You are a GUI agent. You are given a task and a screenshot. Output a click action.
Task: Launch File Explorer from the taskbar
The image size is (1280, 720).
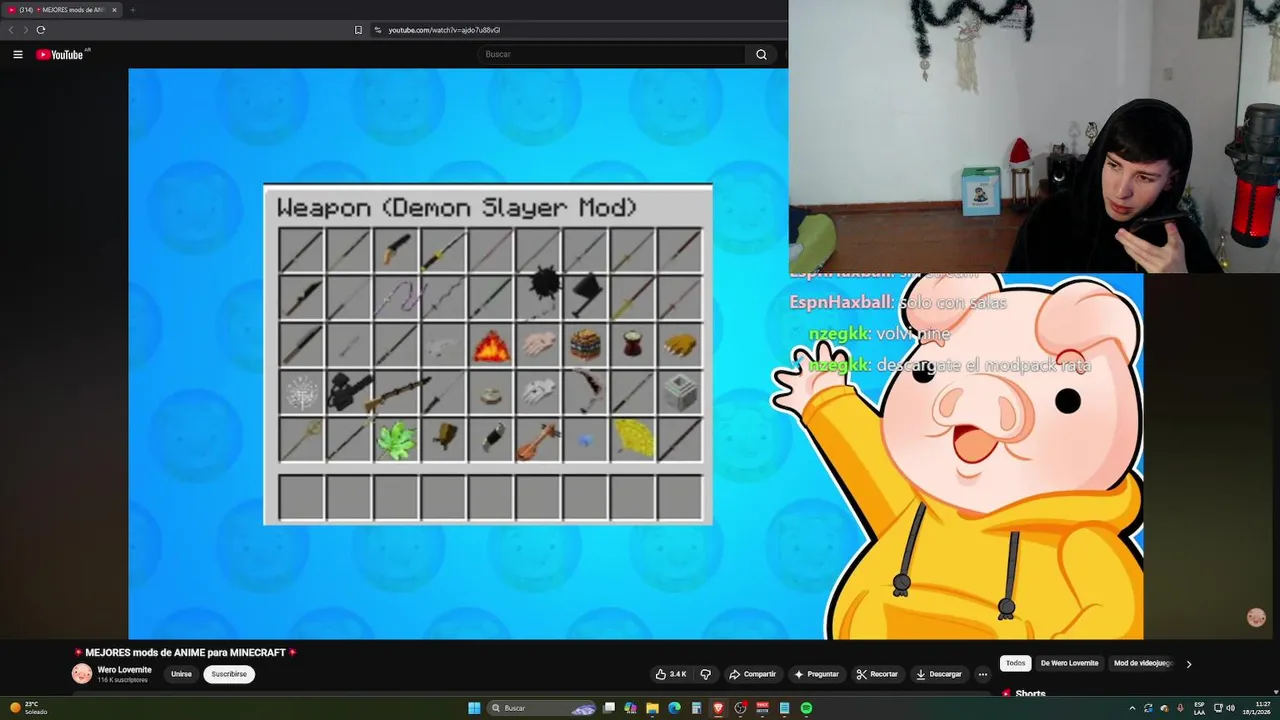652,708
